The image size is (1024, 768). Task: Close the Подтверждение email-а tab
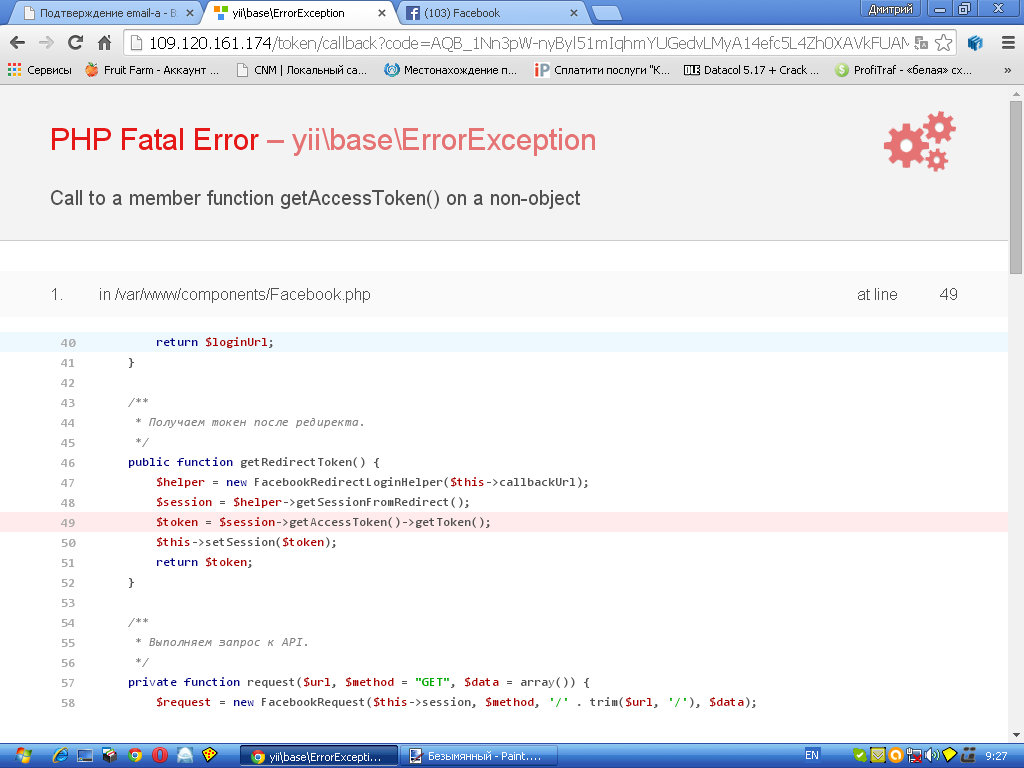click(190, 13)
